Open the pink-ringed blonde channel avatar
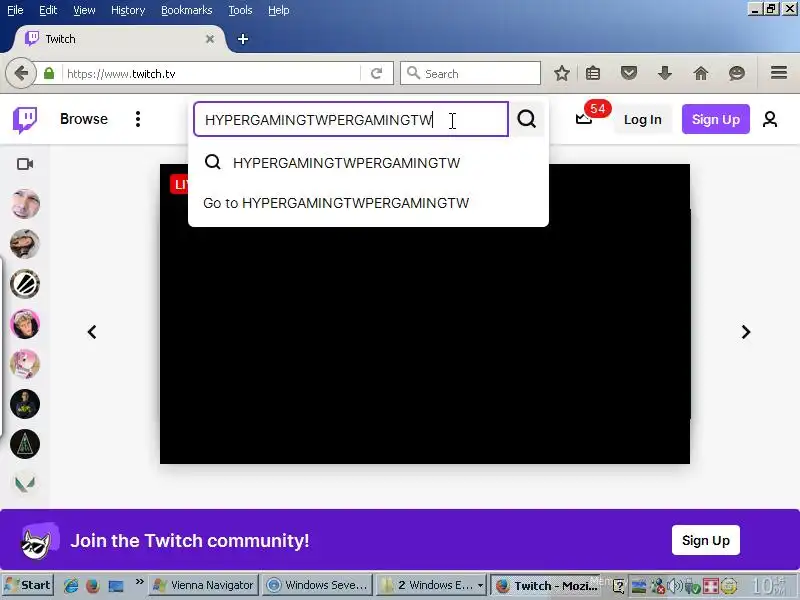Viewport: 800px width, 600px height. pyautogui.click(x=25, y=324)
